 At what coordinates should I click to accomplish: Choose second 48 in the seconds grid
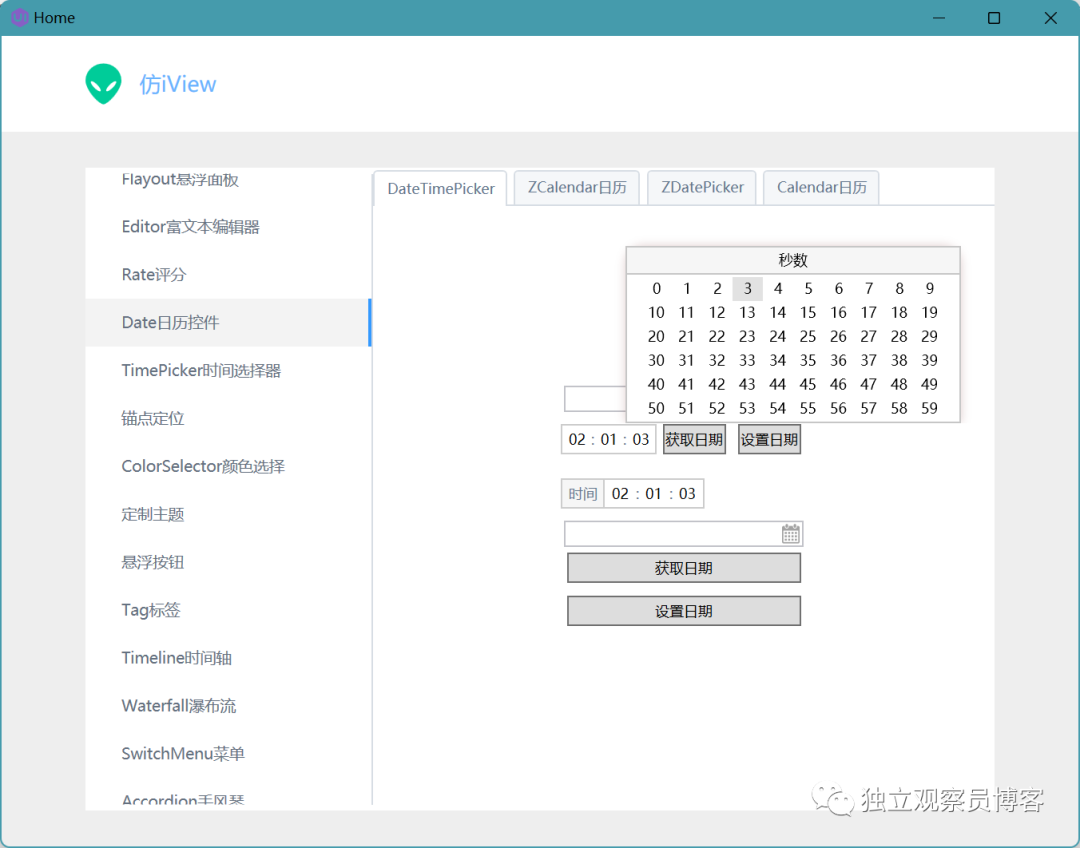coord(899,384)
